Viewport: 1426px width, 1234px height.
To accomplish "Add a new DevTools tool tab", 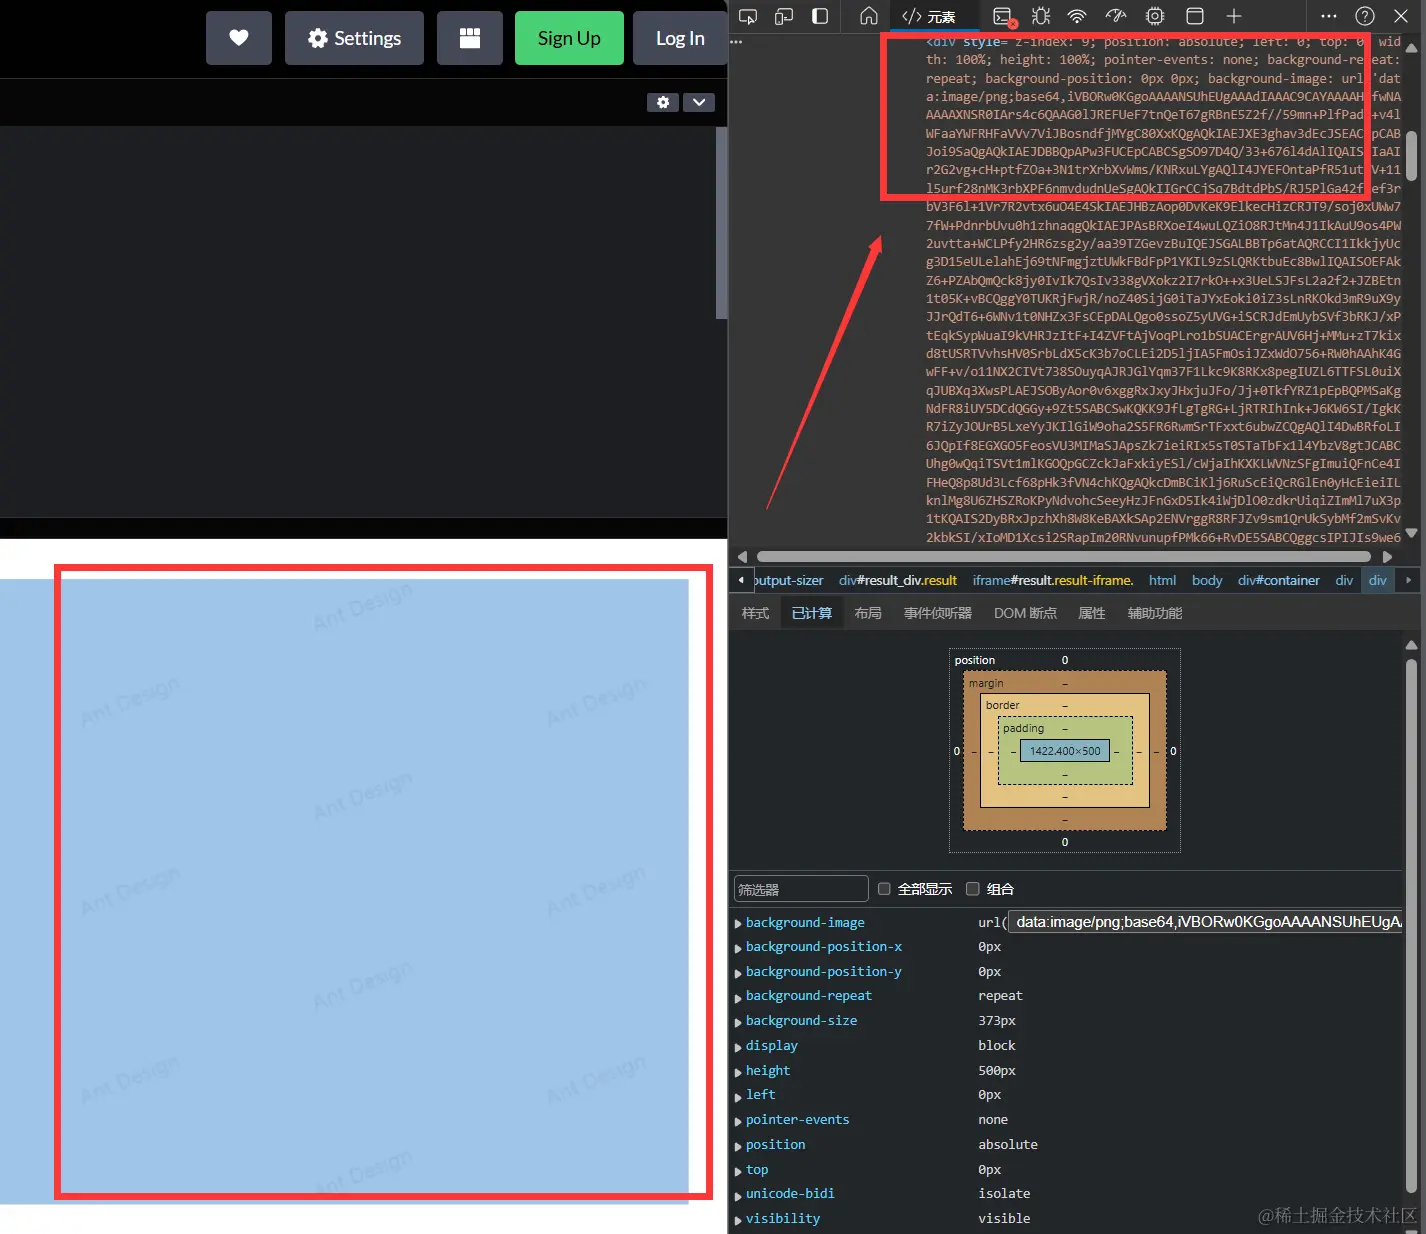I will [1234, 16].
